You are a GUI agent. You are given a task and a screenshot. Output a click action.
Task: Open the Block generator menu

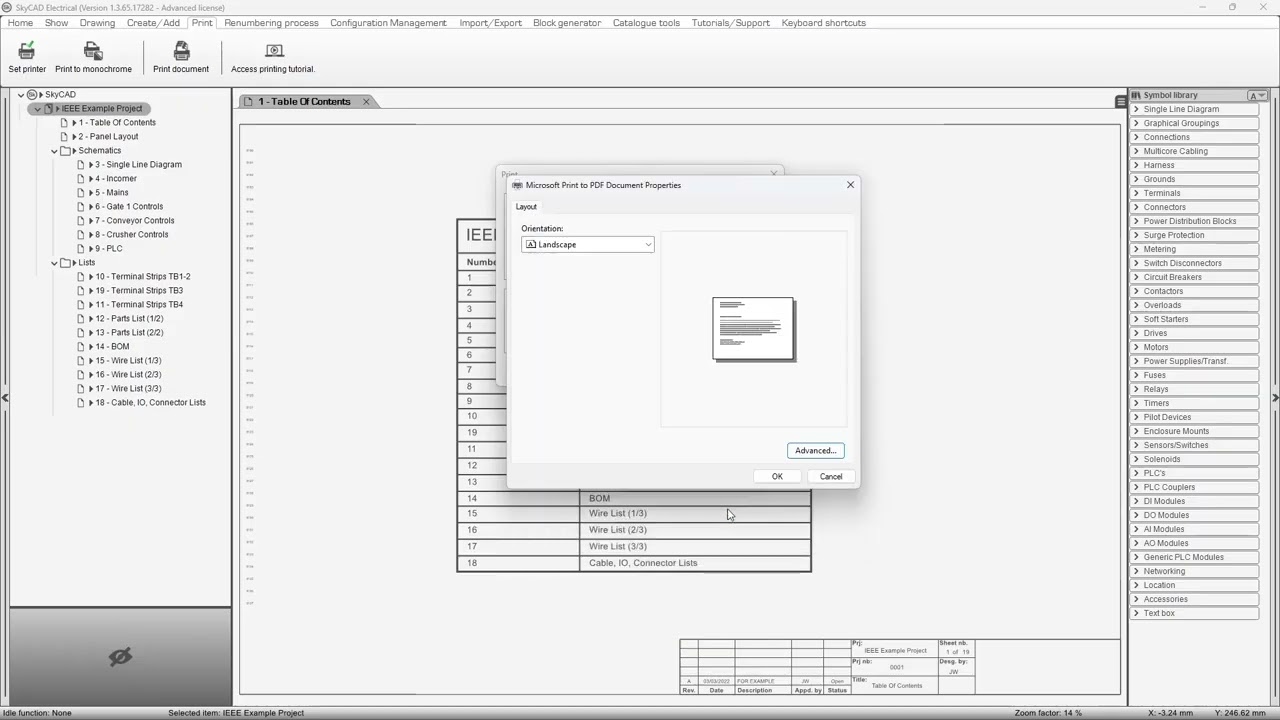(x=567, y=22)
